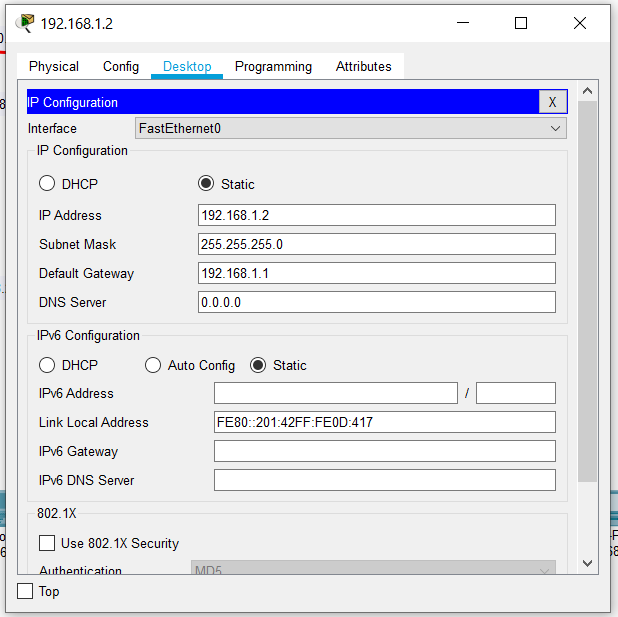Enable Use 802.1X Security checkbox
This screenshot has width=618, height=617.
pyautogui.click(x=47, y=543)
